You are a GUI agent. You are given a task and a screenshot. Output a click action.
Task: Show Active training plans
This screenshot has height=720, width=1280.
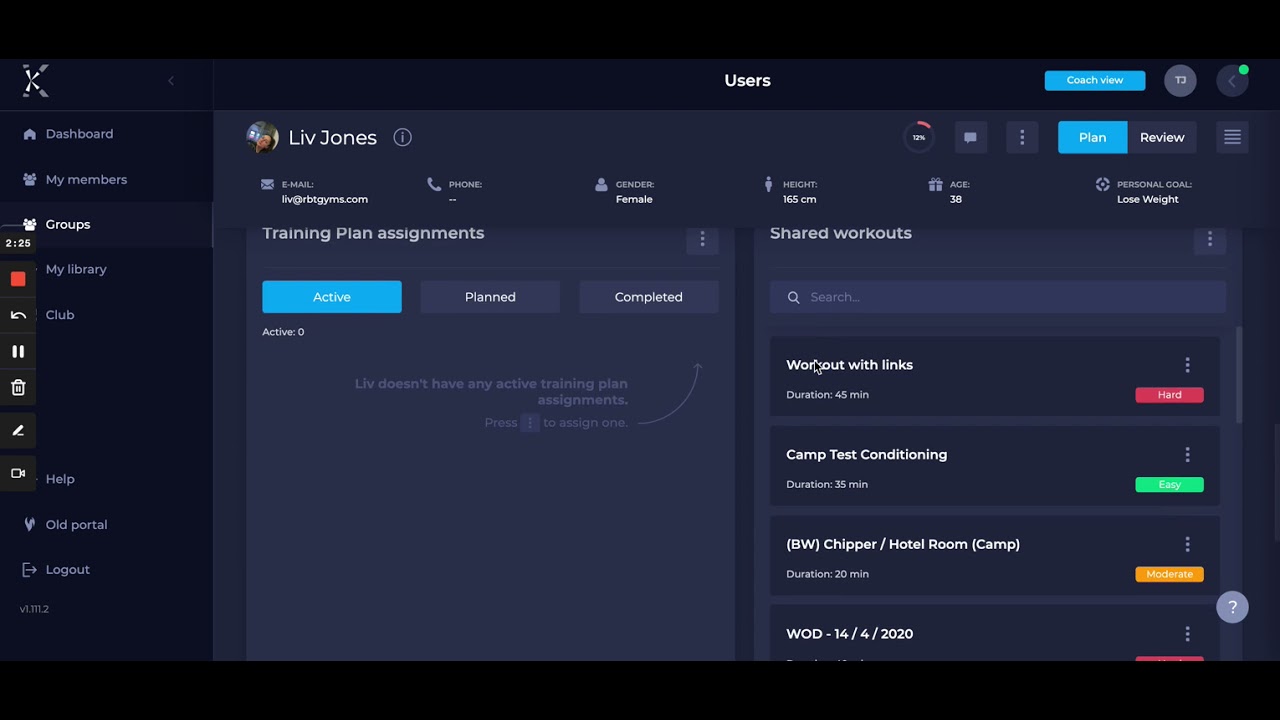332,297
